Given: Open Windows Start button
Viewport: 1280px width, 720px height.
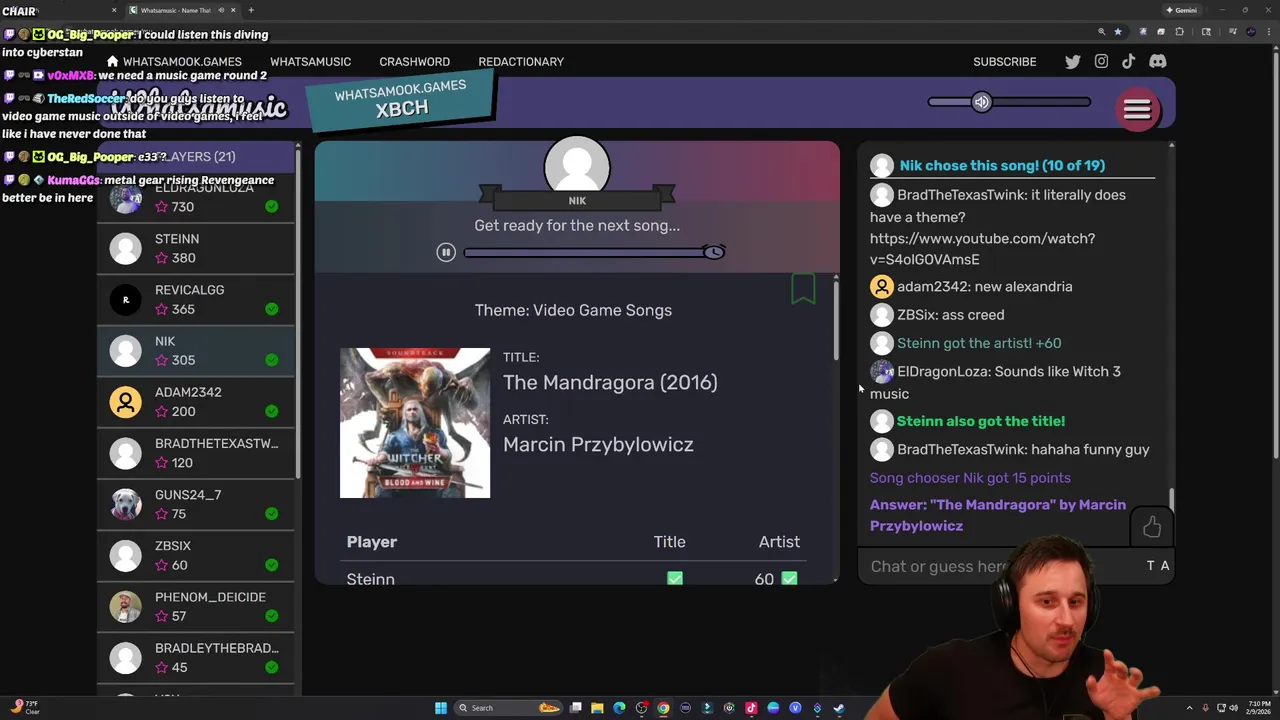Looking at the screenshot, I should (x=441, y=708).
